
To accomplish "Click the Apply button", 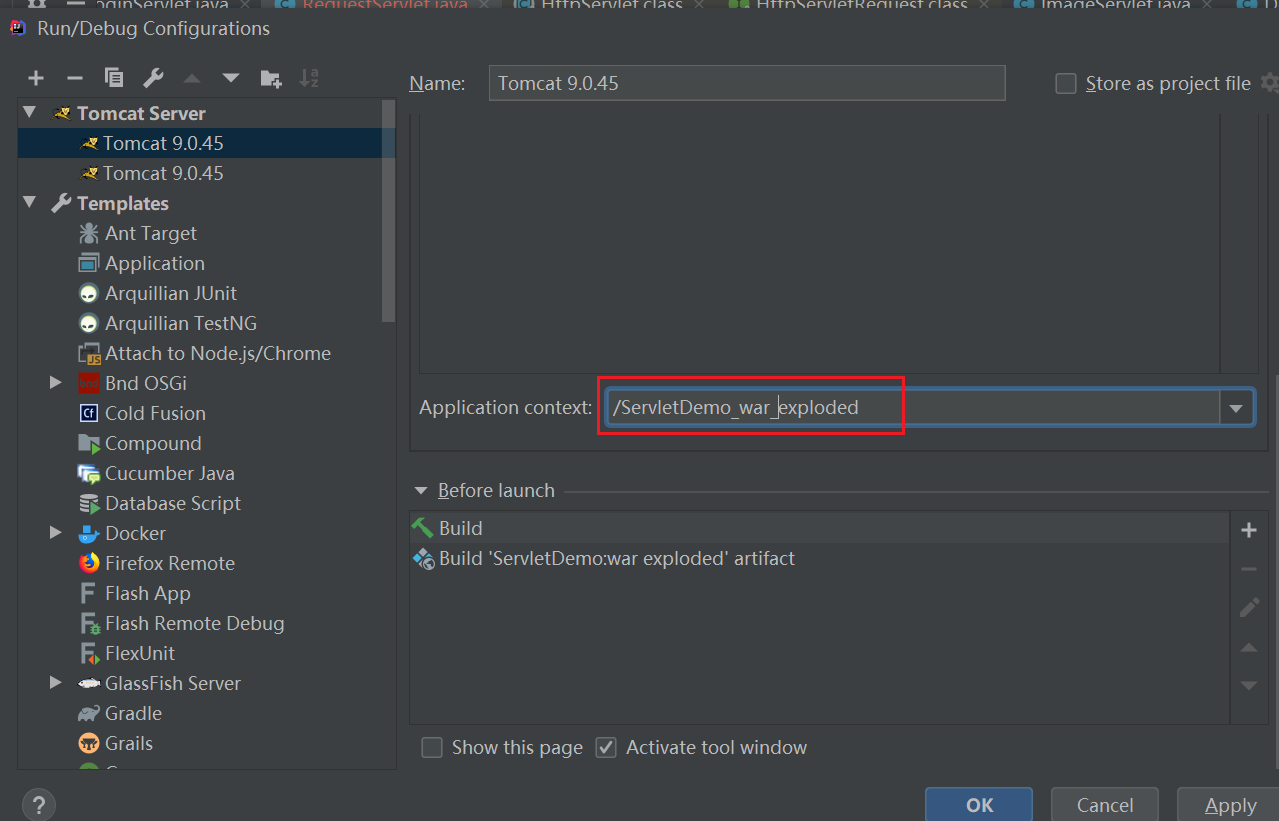I will (1230, 805).
